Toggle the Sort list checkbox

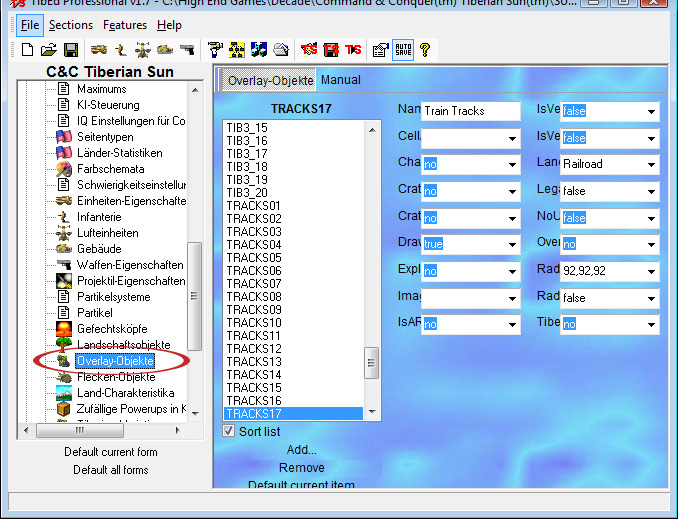[x=229, y=431]
